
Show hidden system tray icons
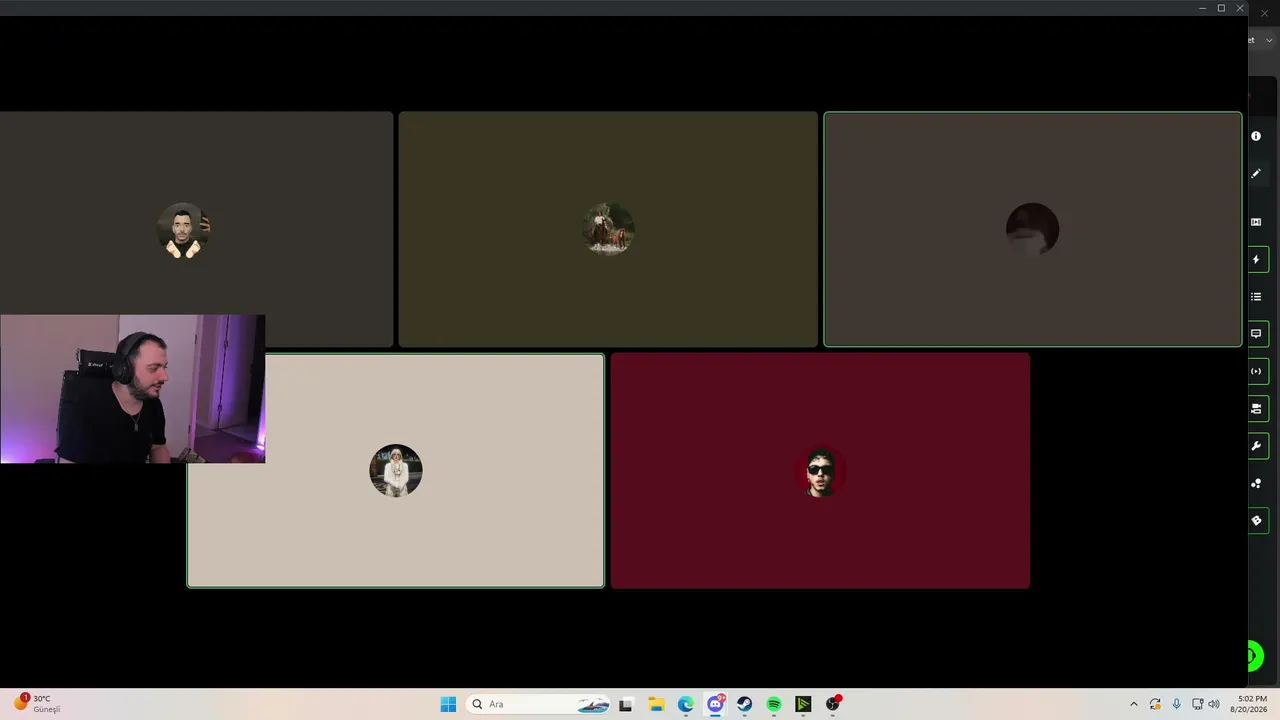click(x=1133, y=704)
